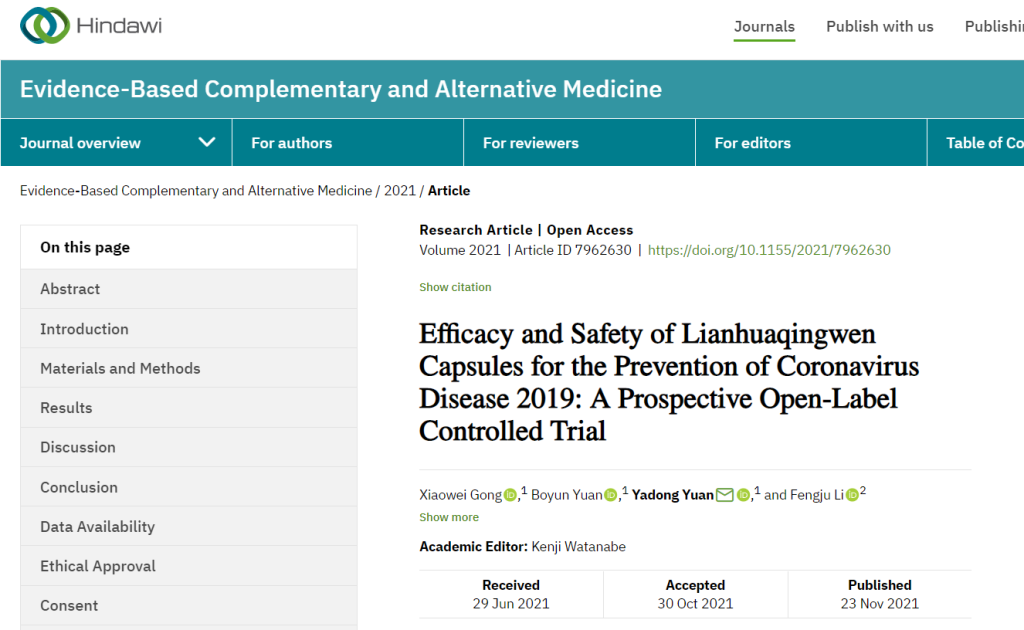Open the article DOI link
Image resolution: width=1024 pixels, height=630 pixels.
[x=769, y=250]
